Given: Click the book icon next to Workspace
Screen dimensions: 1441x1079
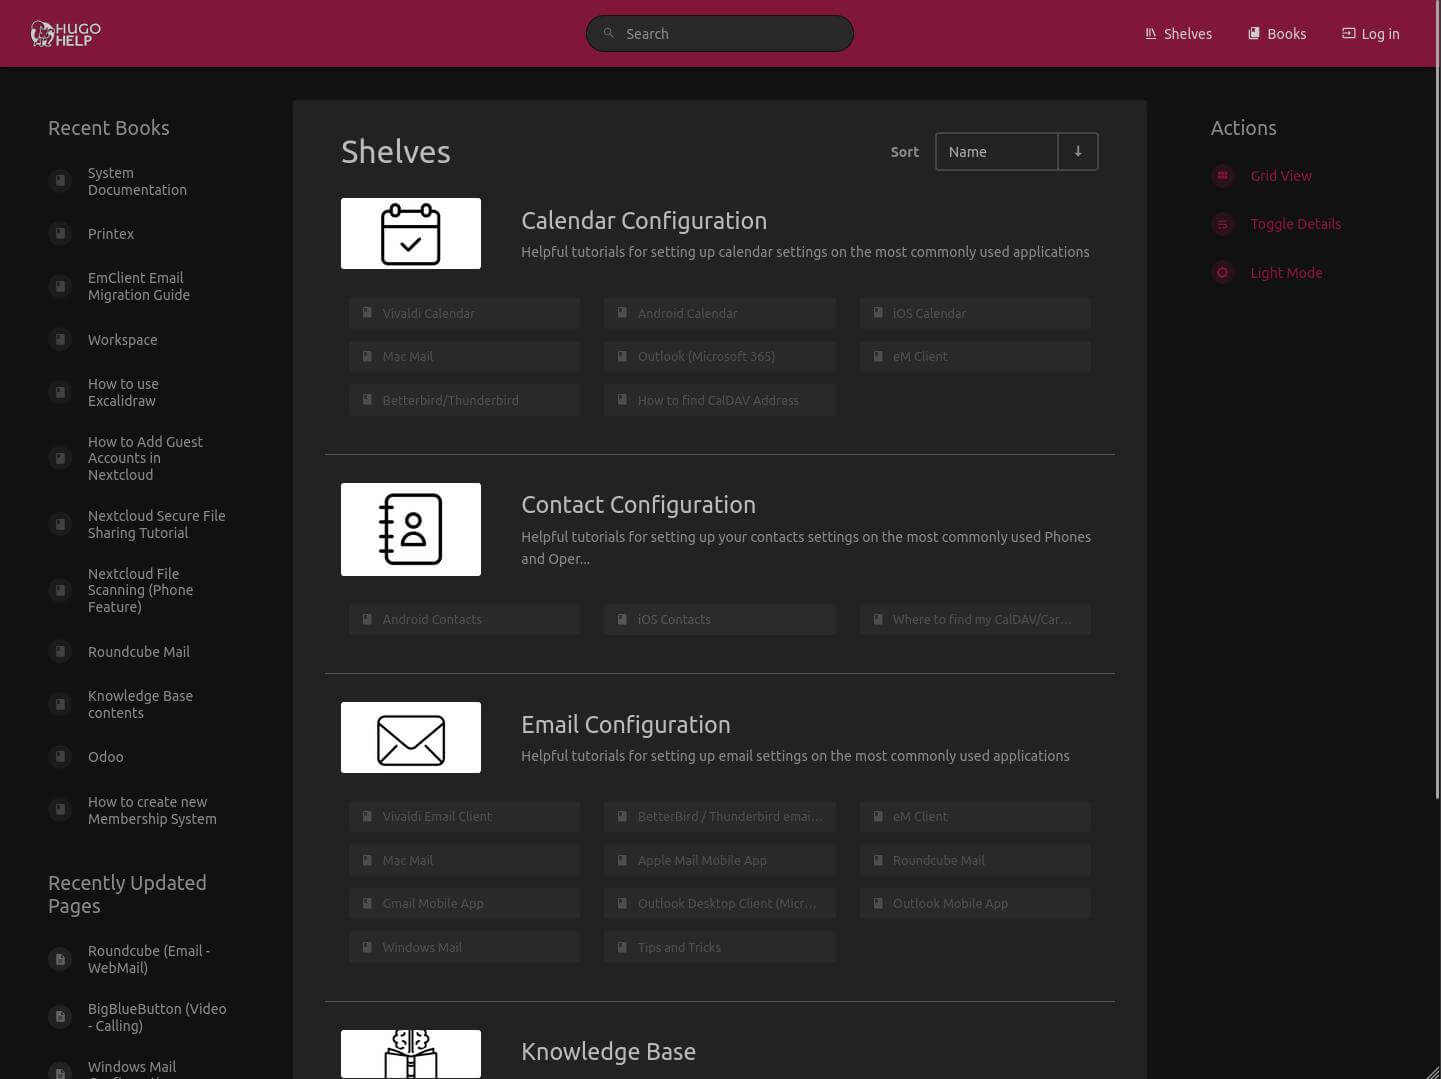Looking at the screenshot, I should point(60,340).
